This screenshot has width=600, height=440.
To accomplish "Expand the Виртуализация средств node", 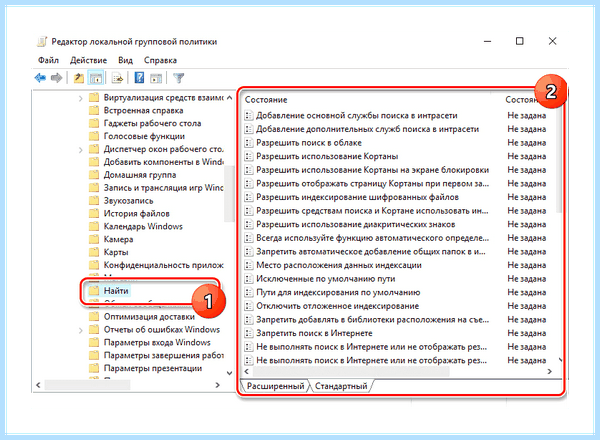I will [80, 98].
